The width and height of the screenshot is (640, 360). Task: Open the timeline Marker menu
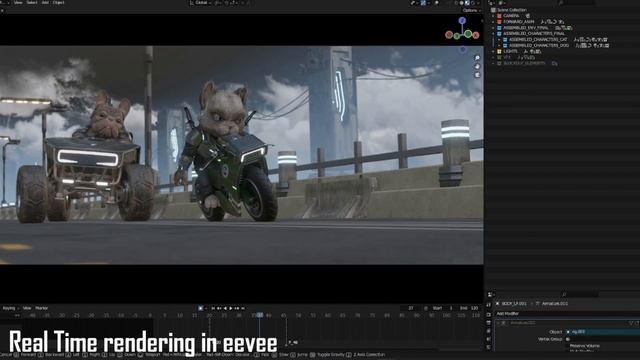click(42, 308)
